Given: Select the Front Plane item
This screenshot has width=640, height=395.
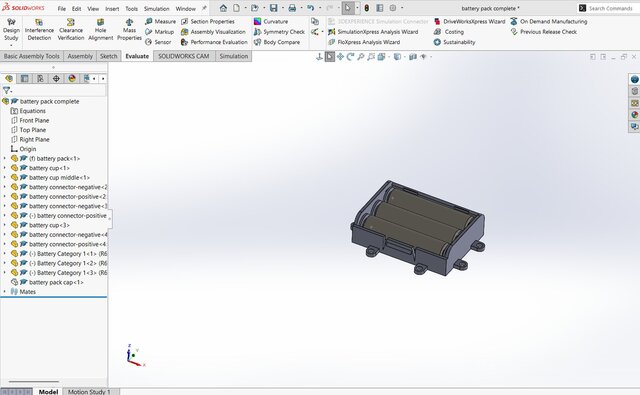Looking at the screenshot, I should click(x=34, y=120).
